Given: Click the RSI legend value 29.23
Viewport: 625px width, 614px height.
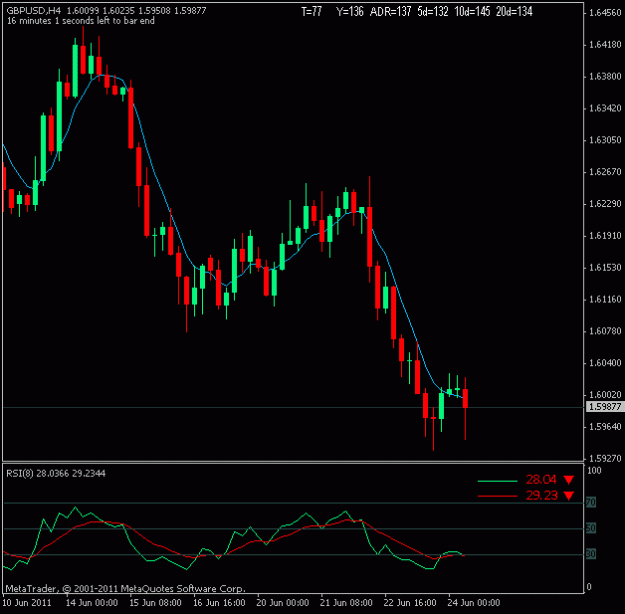Looking at the screenshot, I should (541, 496).
